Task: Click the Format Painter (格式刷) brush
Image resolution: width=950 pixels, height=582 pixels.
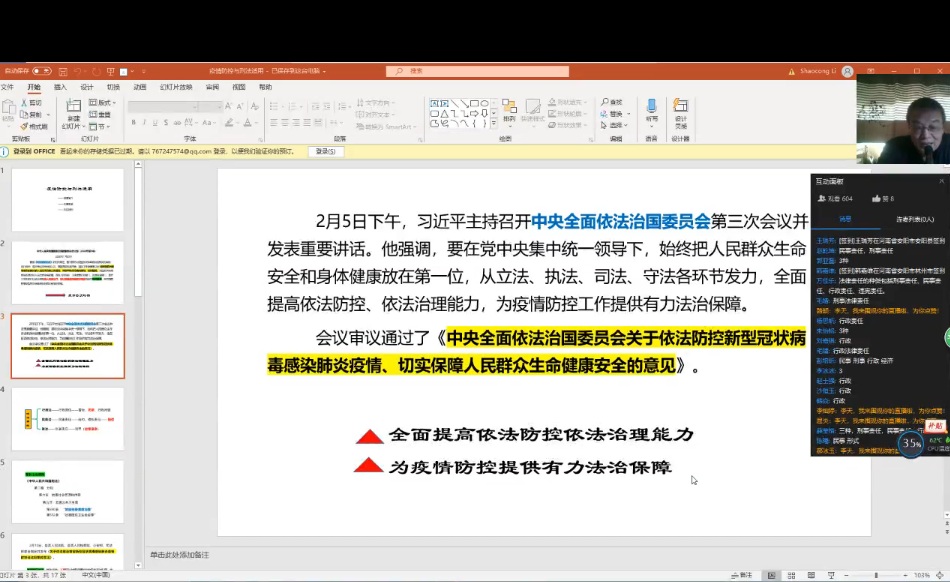Action: [x=35, y=127]
